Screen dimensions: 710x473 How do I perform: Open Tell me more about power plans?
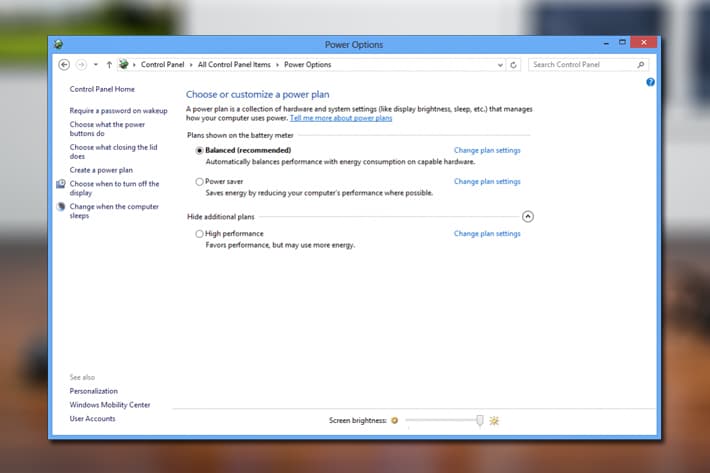pyautogui.click(x=341, y=118)
